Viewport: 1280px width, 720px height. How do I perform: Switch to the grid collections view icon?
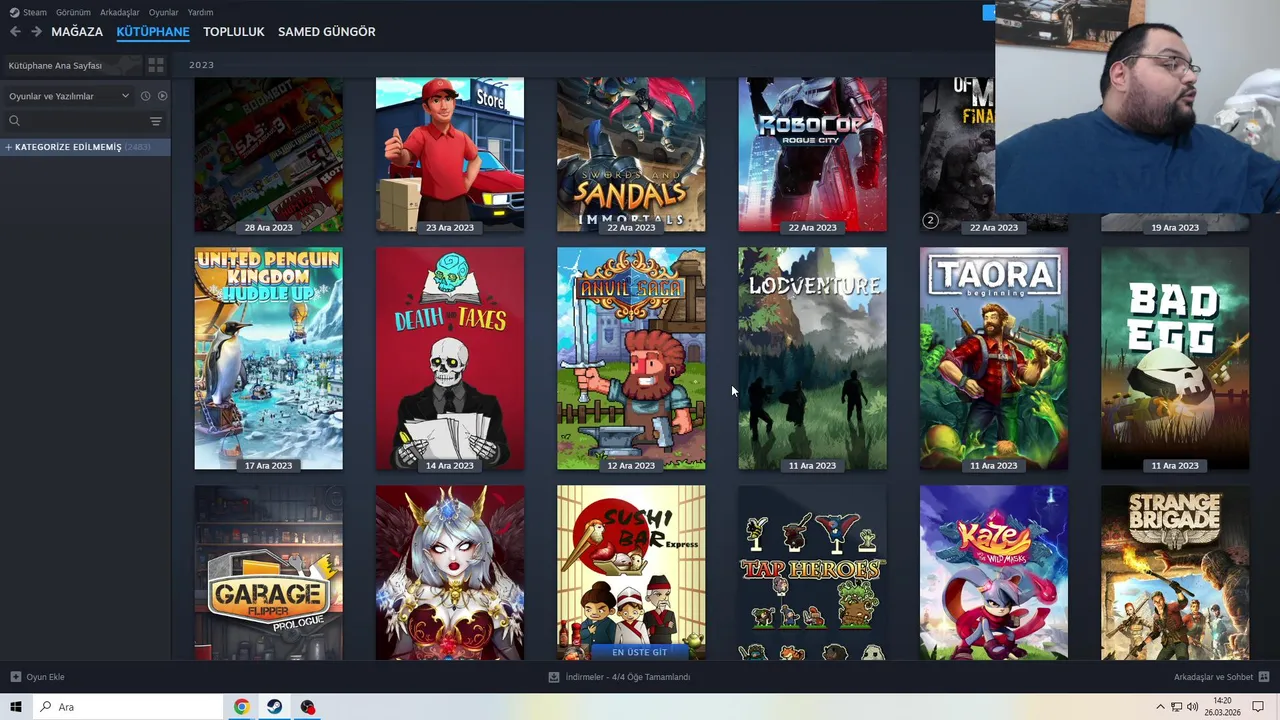tap(156, 65)
